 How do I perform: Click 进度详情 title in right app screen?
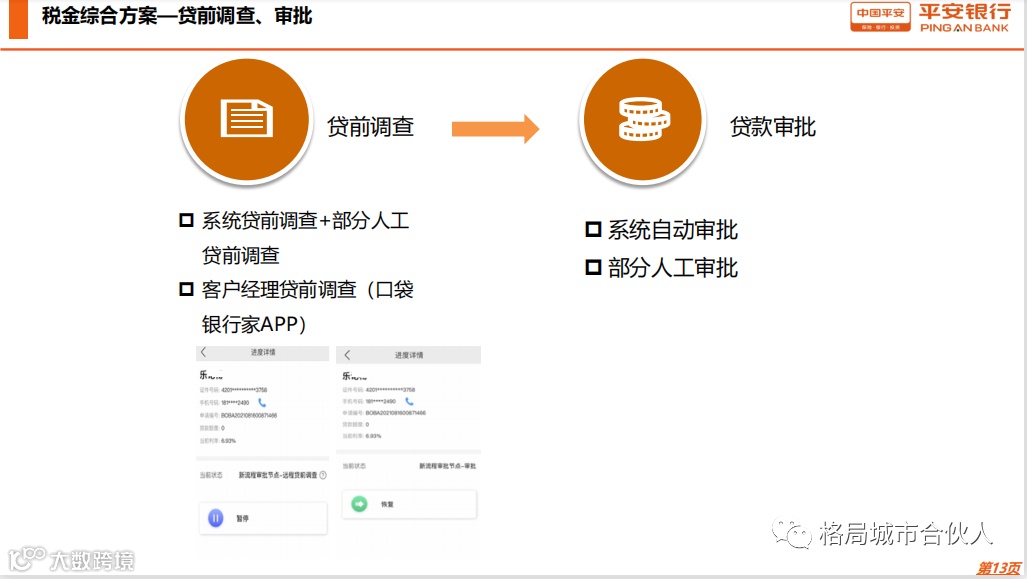[409, 355]
